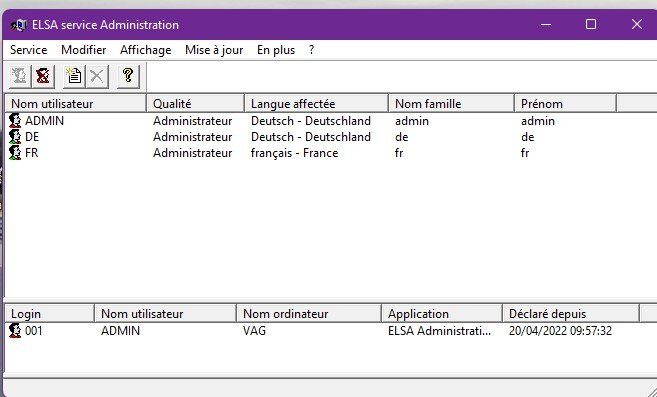The width and height of the screenshot is (657, 397).
Task: Sort by Prénom column header
Action: pos(565,104)
